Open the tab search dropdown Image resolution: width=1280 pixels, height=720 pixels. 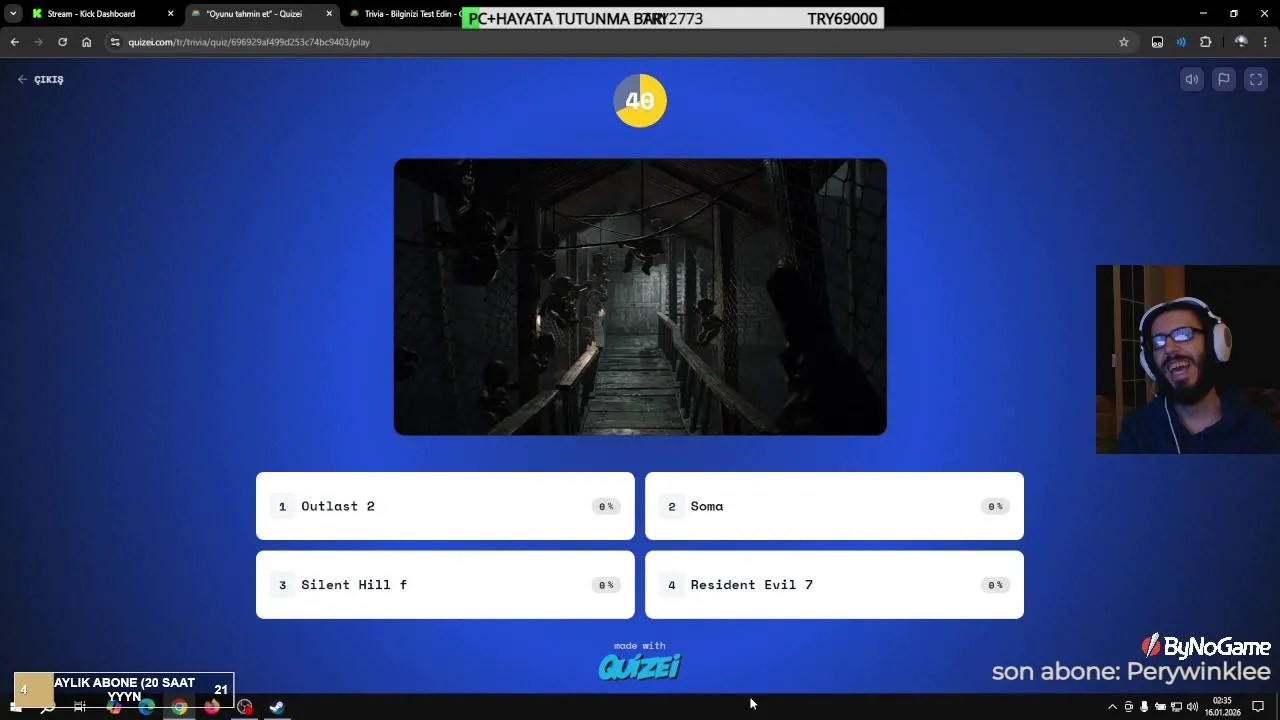tap(13, 14)
